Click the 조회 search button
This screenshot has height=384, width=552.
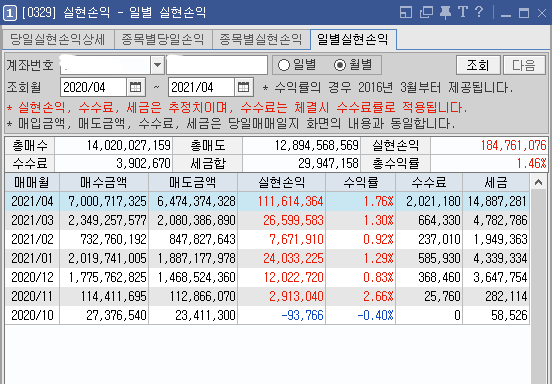[x=478, y=65]
